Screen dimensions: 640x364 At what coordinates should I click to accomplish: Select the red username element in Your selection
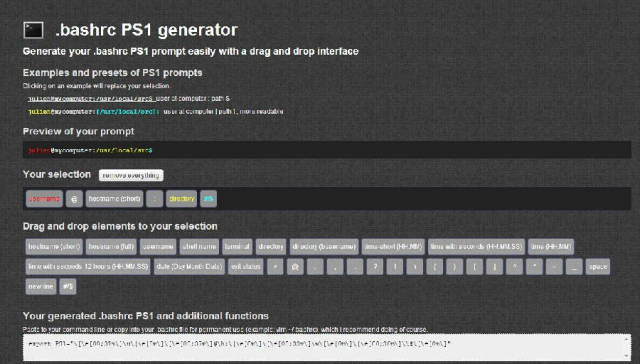[44, 199]
